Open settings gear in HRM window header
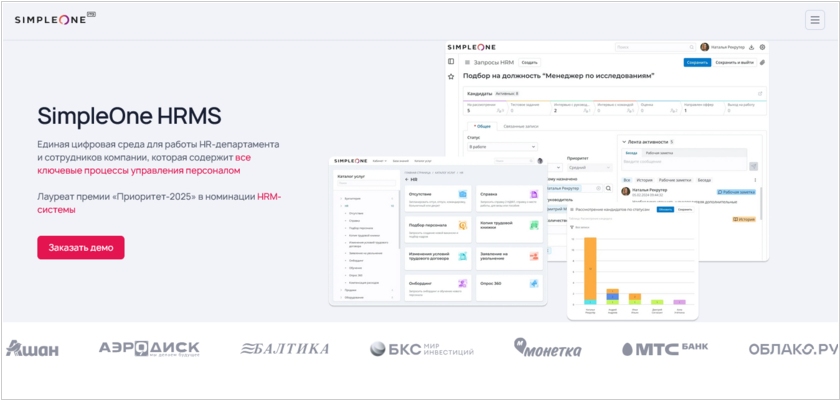Screen dimensions: 840x400 (x=762, y=47)
